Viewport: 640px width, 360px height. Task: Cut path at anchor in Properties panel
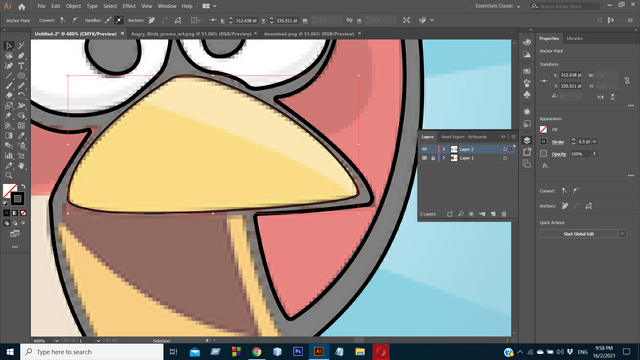tap(589, 206)
